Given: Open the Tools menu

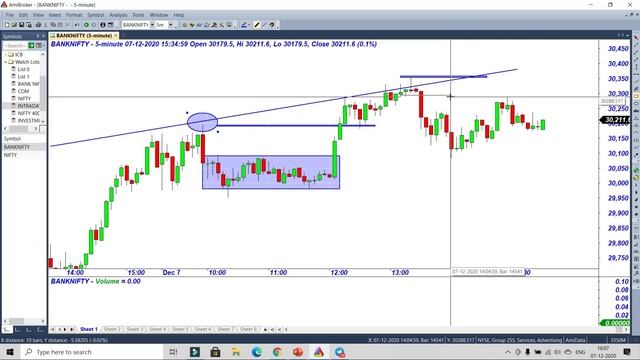Looking at the screenshot, I should [138, 15].
